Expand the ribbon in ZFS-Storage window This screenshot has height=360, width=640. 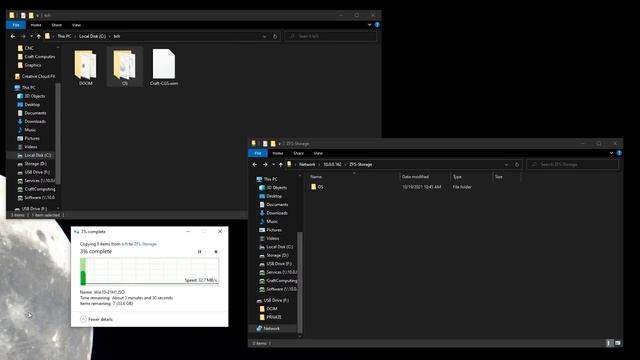tap(611, 153)
